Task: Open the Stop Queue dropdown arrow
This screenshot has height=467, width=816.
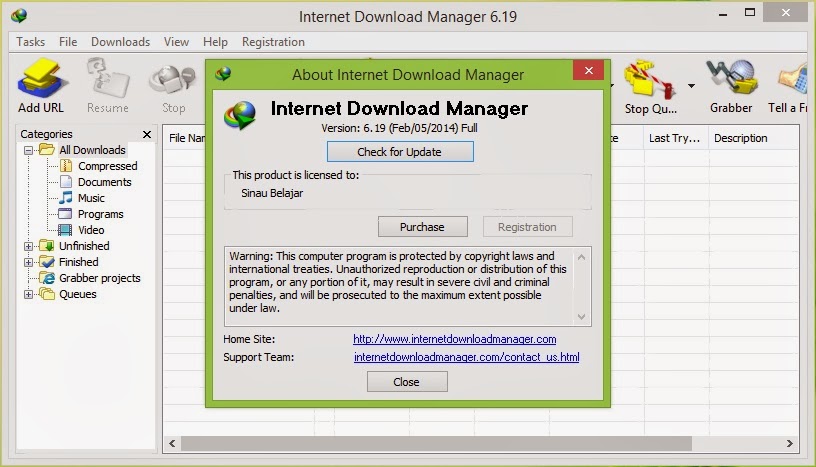Action: pos(691,85)
